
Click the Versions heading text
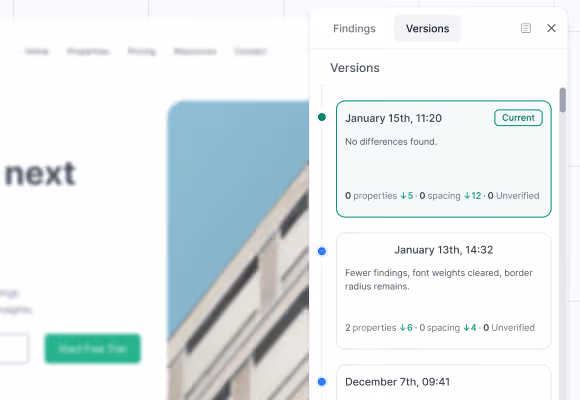[355, 68]
